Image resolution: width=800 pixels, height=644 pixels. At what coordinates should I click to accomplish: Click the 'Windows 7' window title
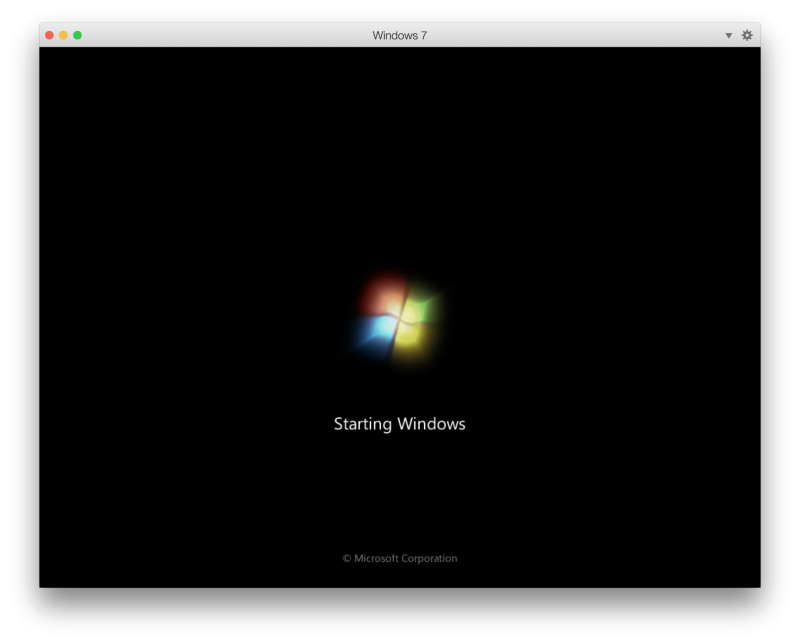click(x=399, y=35)
